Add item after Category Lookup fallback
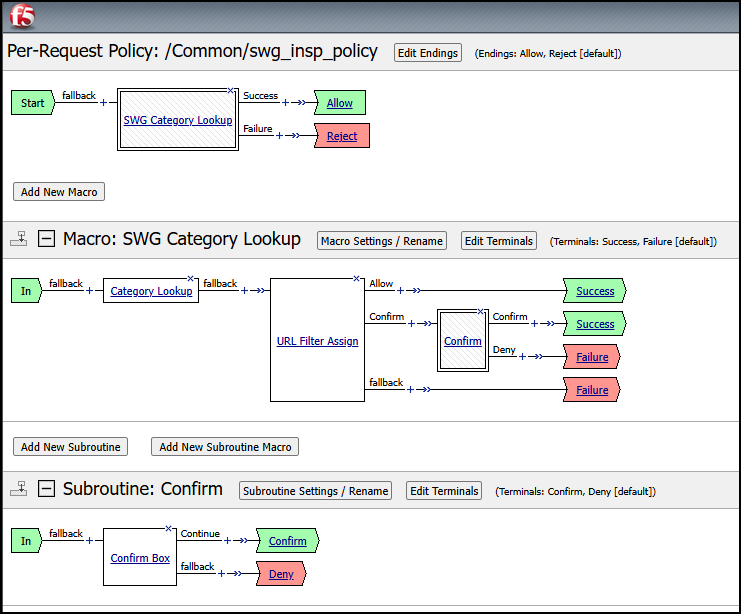Image resolution: width=741 pixels, height=614 pixels. (x=244, y=291)
